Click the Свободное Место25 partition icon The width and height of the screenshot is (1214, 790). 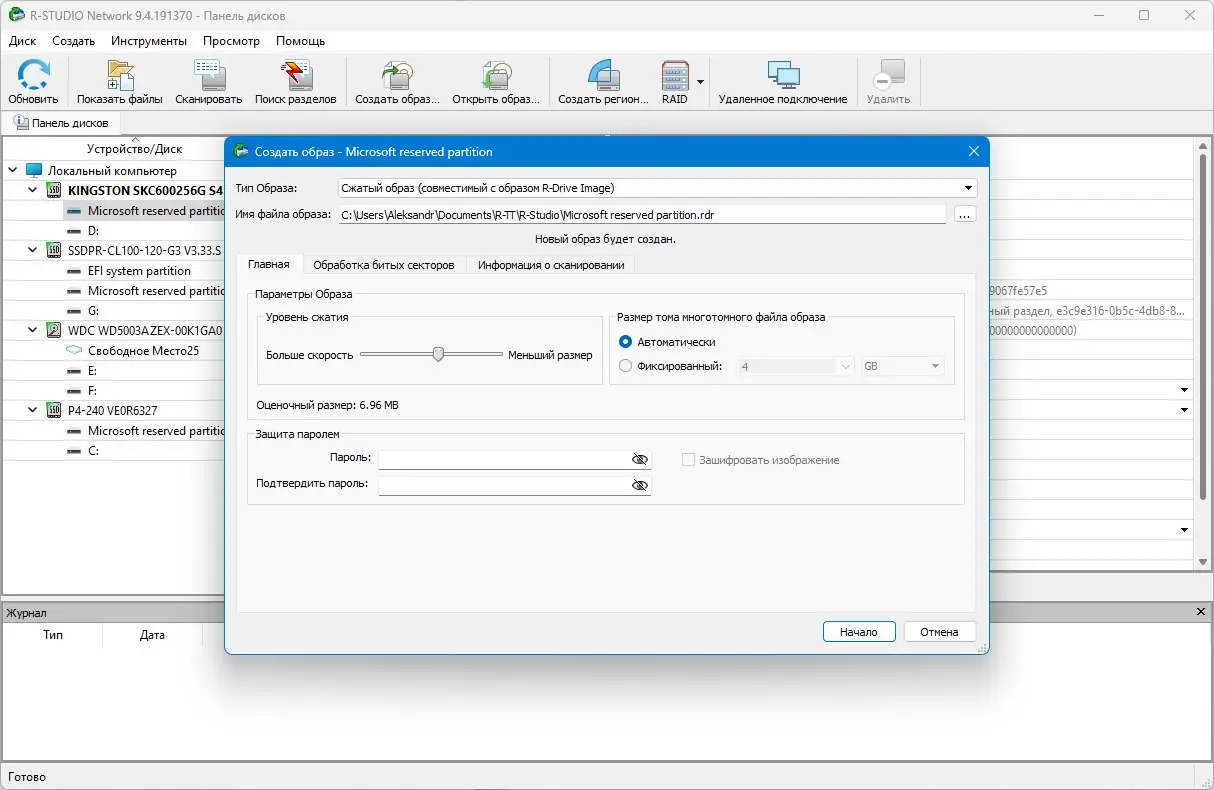[74, 351]
